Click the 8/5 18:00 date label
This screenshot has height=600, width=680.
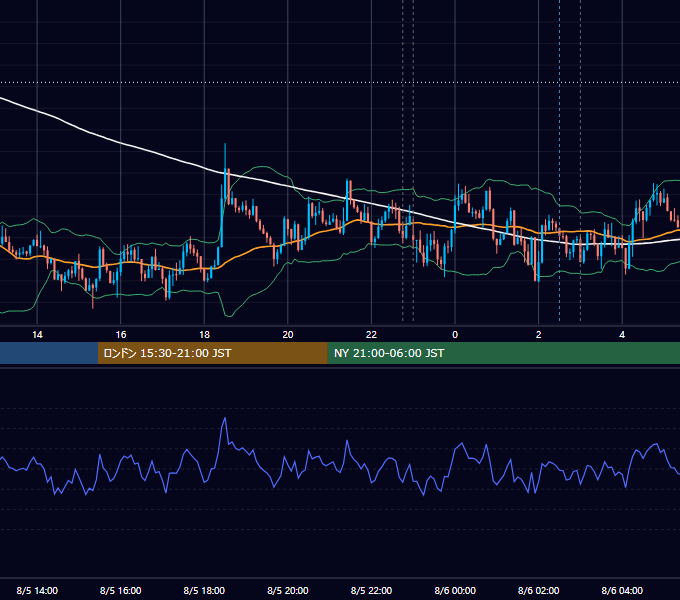[x=204, y=590]
